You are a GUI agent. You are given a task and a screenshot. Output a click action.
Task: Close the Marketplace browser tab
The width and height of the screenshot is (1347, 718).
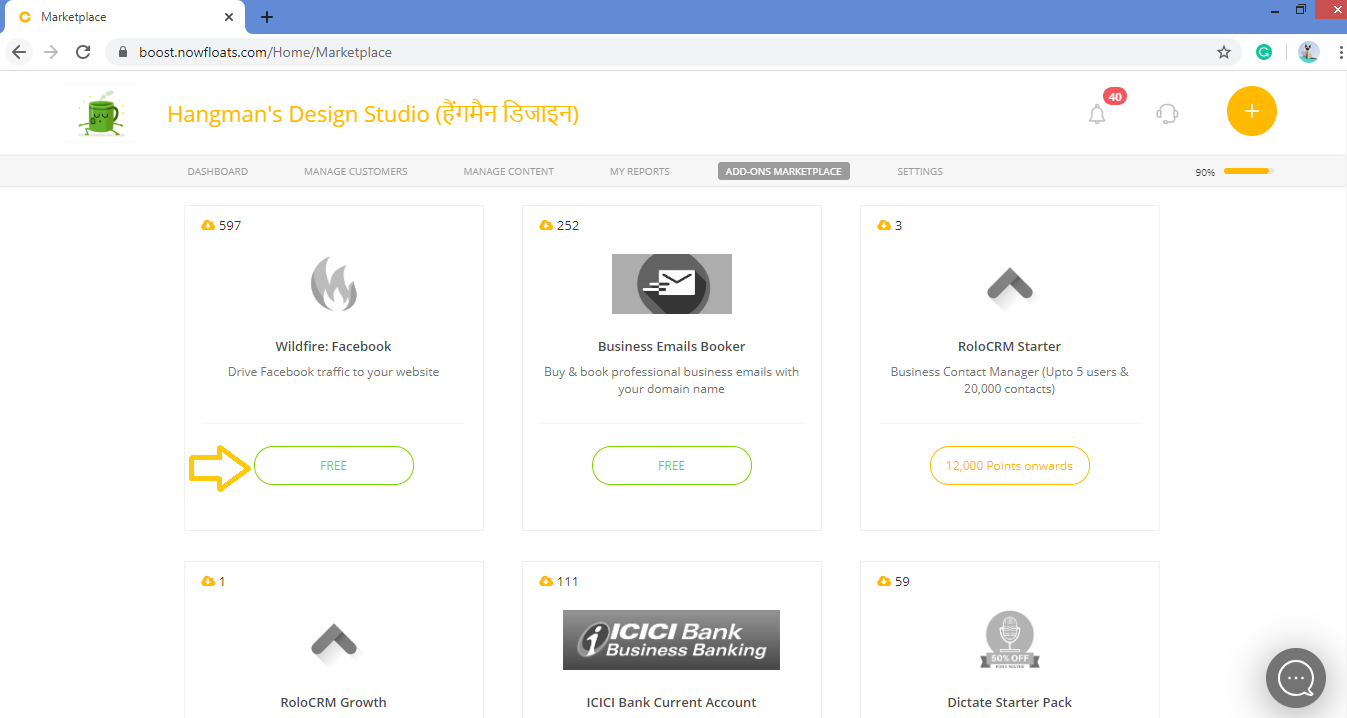(x=229, y=17)
